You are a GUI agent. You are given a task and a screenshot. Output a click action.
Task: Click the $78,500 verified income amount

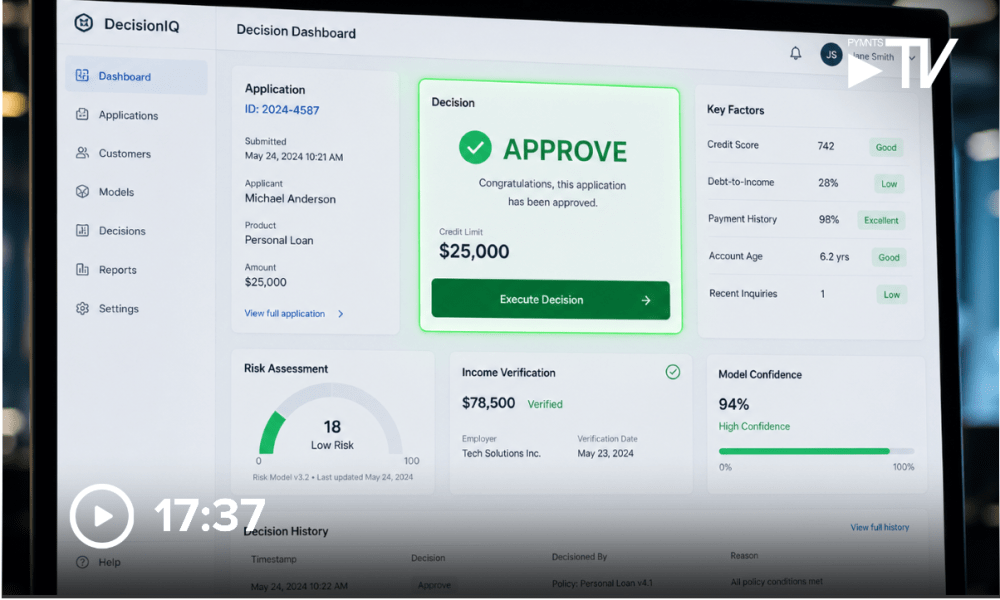coord(488,403)
